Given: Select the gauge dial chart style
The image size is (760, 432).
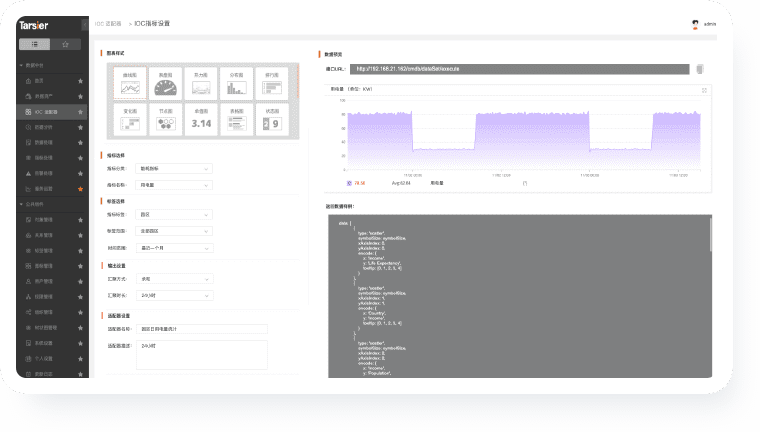Looking at the screenshot, I should 165,83.
